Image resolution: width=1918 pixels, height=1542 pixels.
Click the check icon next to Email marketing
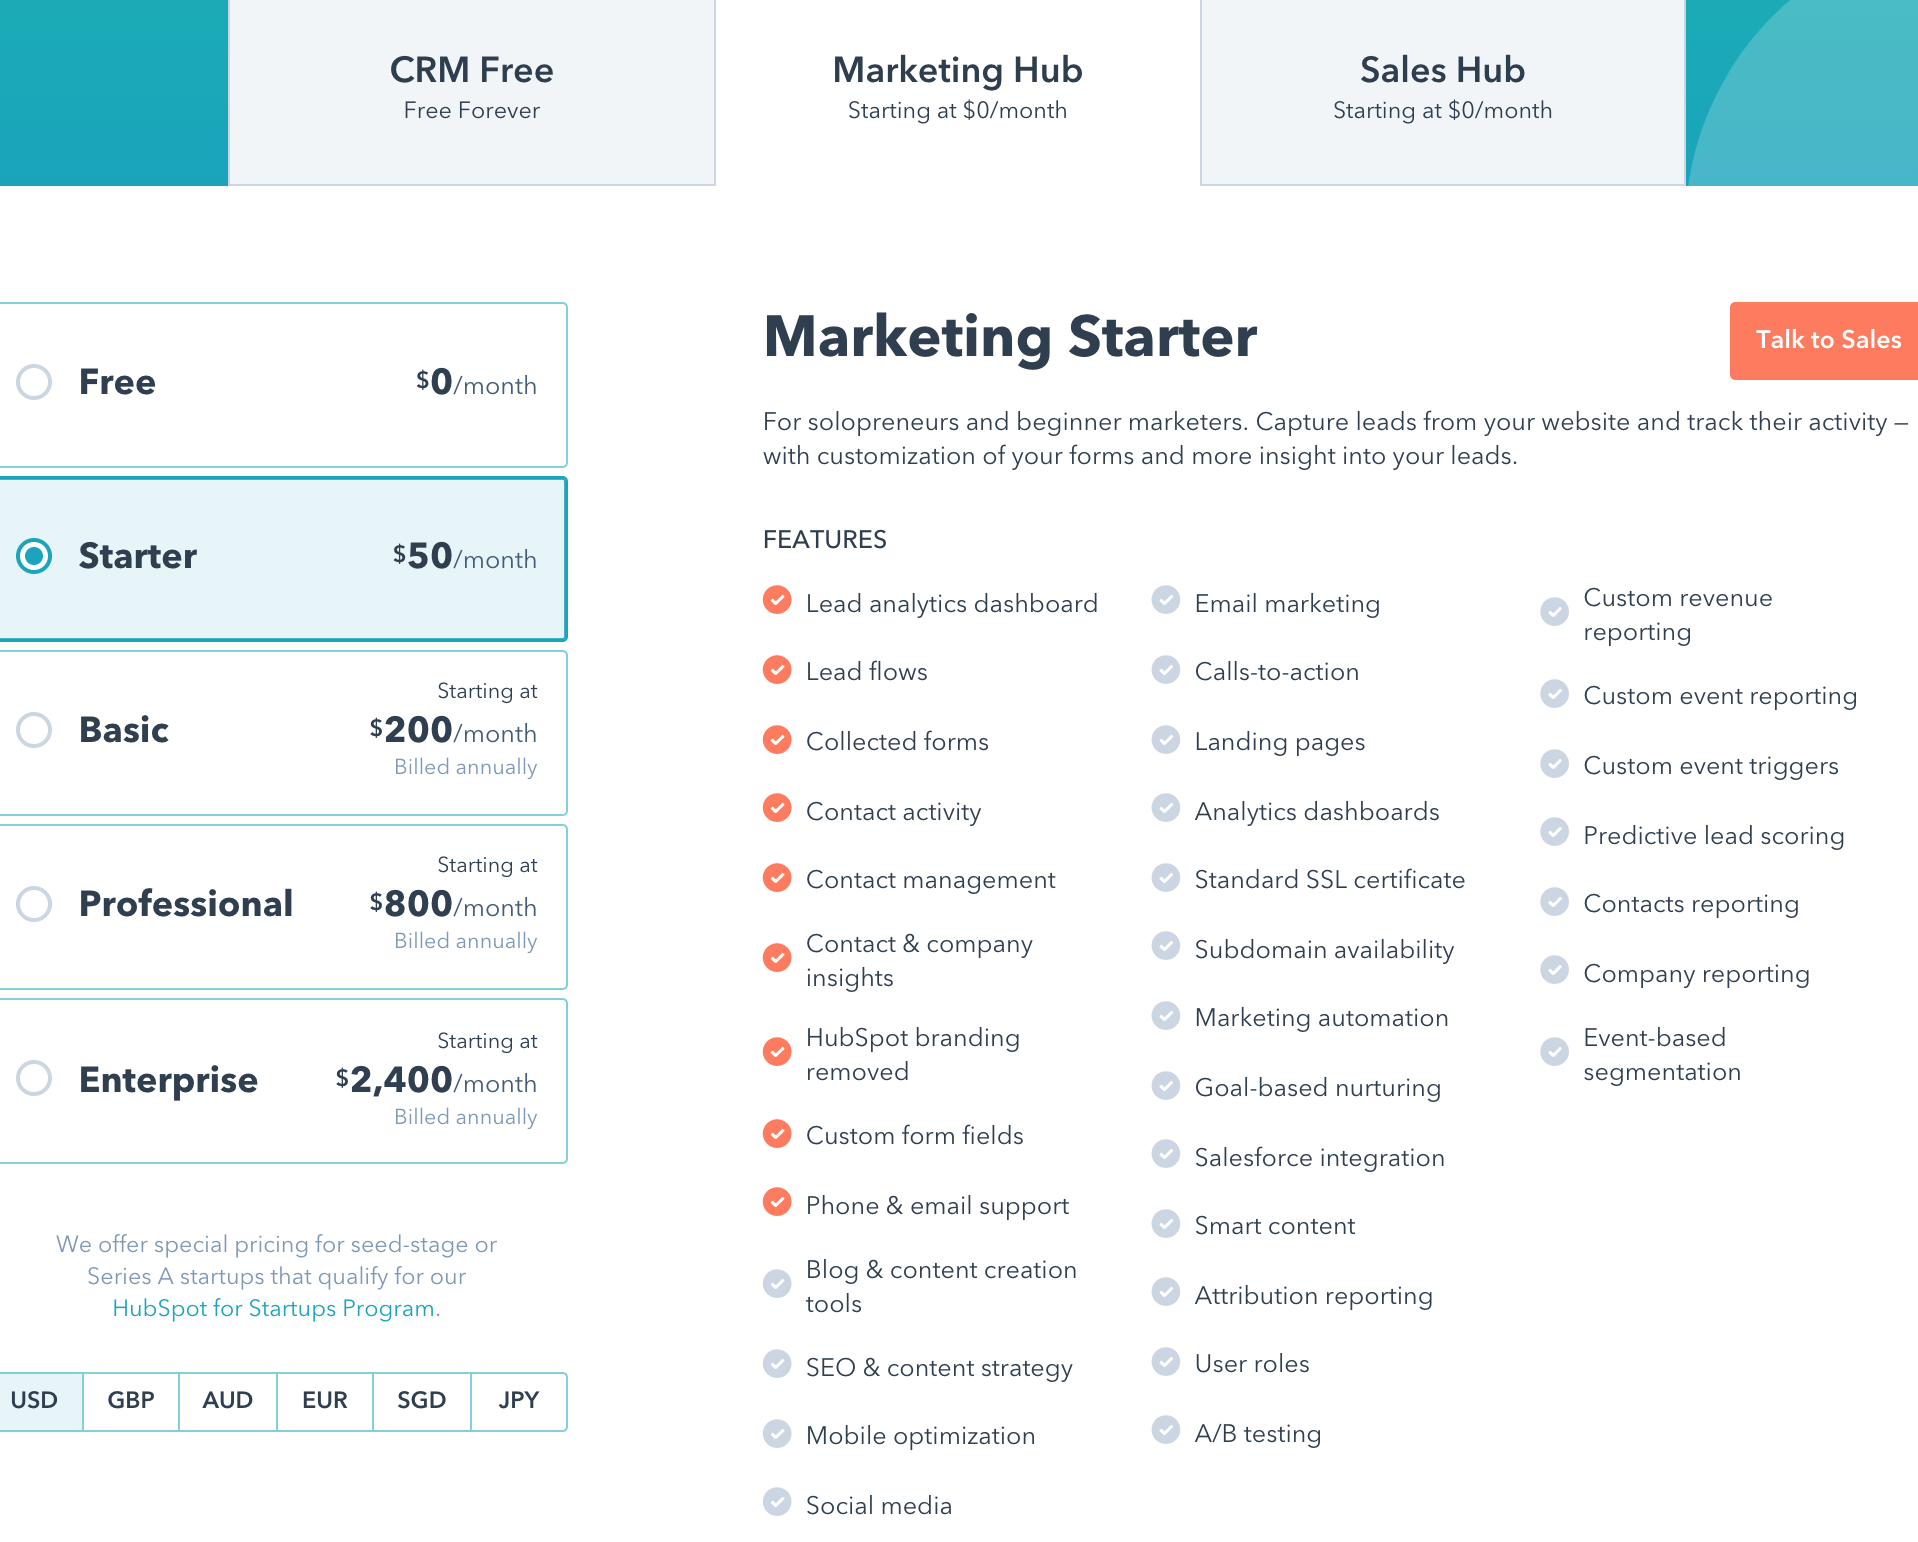click(x=1166, y=600)
